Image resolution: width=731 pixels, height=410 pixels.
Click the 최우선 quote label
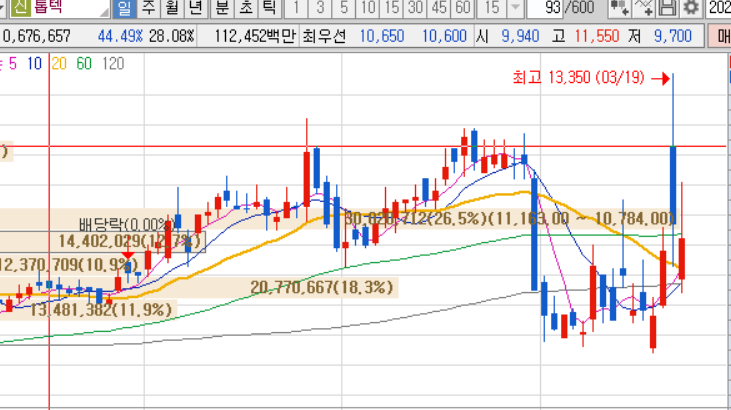(324, 36)
